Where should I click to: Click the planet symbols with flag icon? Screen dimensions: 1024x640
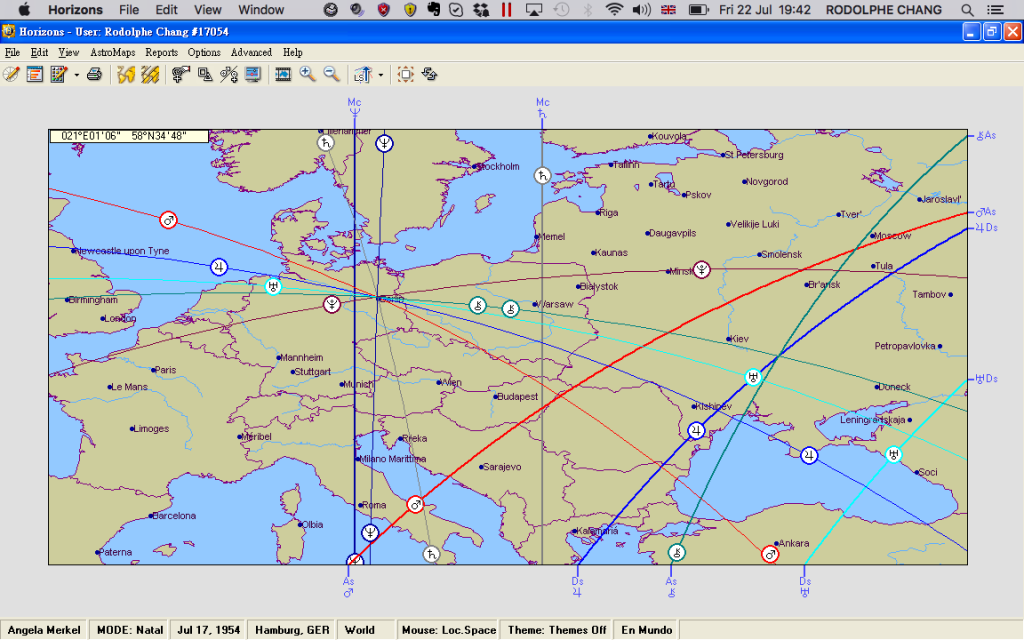click(x=181, y=74)
